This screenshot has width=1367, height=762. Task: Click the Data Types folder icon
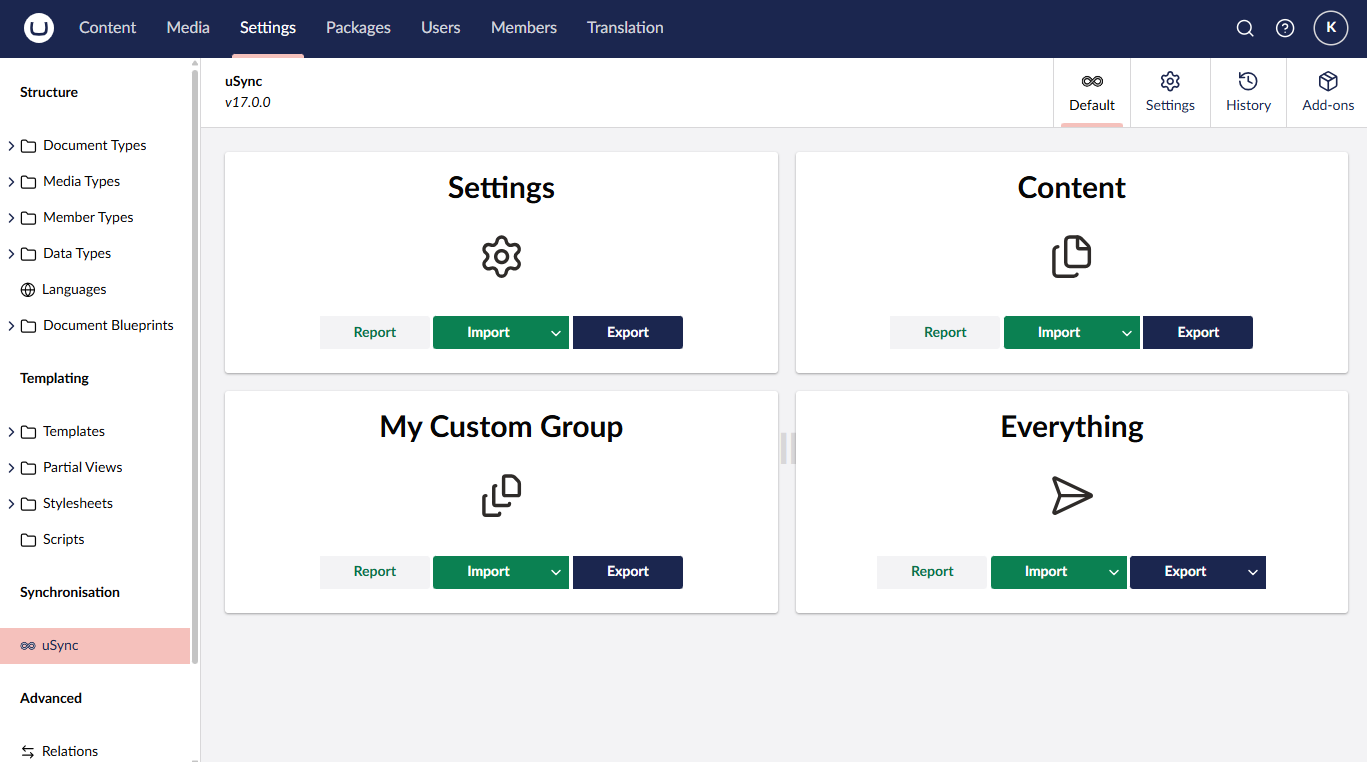(x=29, y=254)
